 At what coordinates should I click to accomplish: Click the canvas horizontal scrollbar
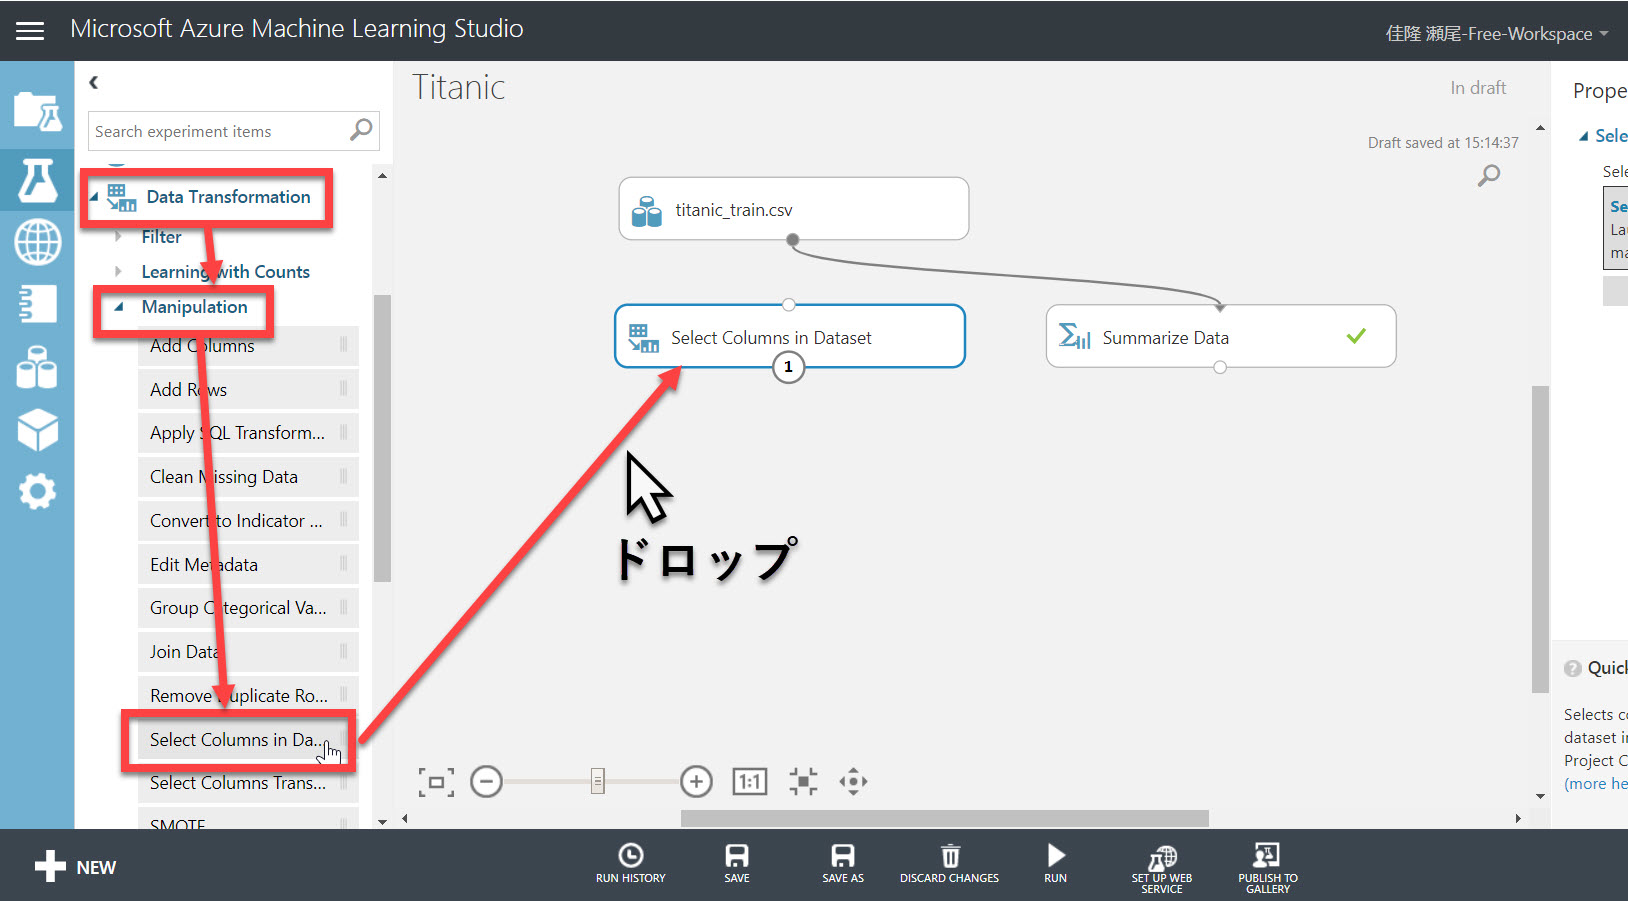(x=944, y=818)
